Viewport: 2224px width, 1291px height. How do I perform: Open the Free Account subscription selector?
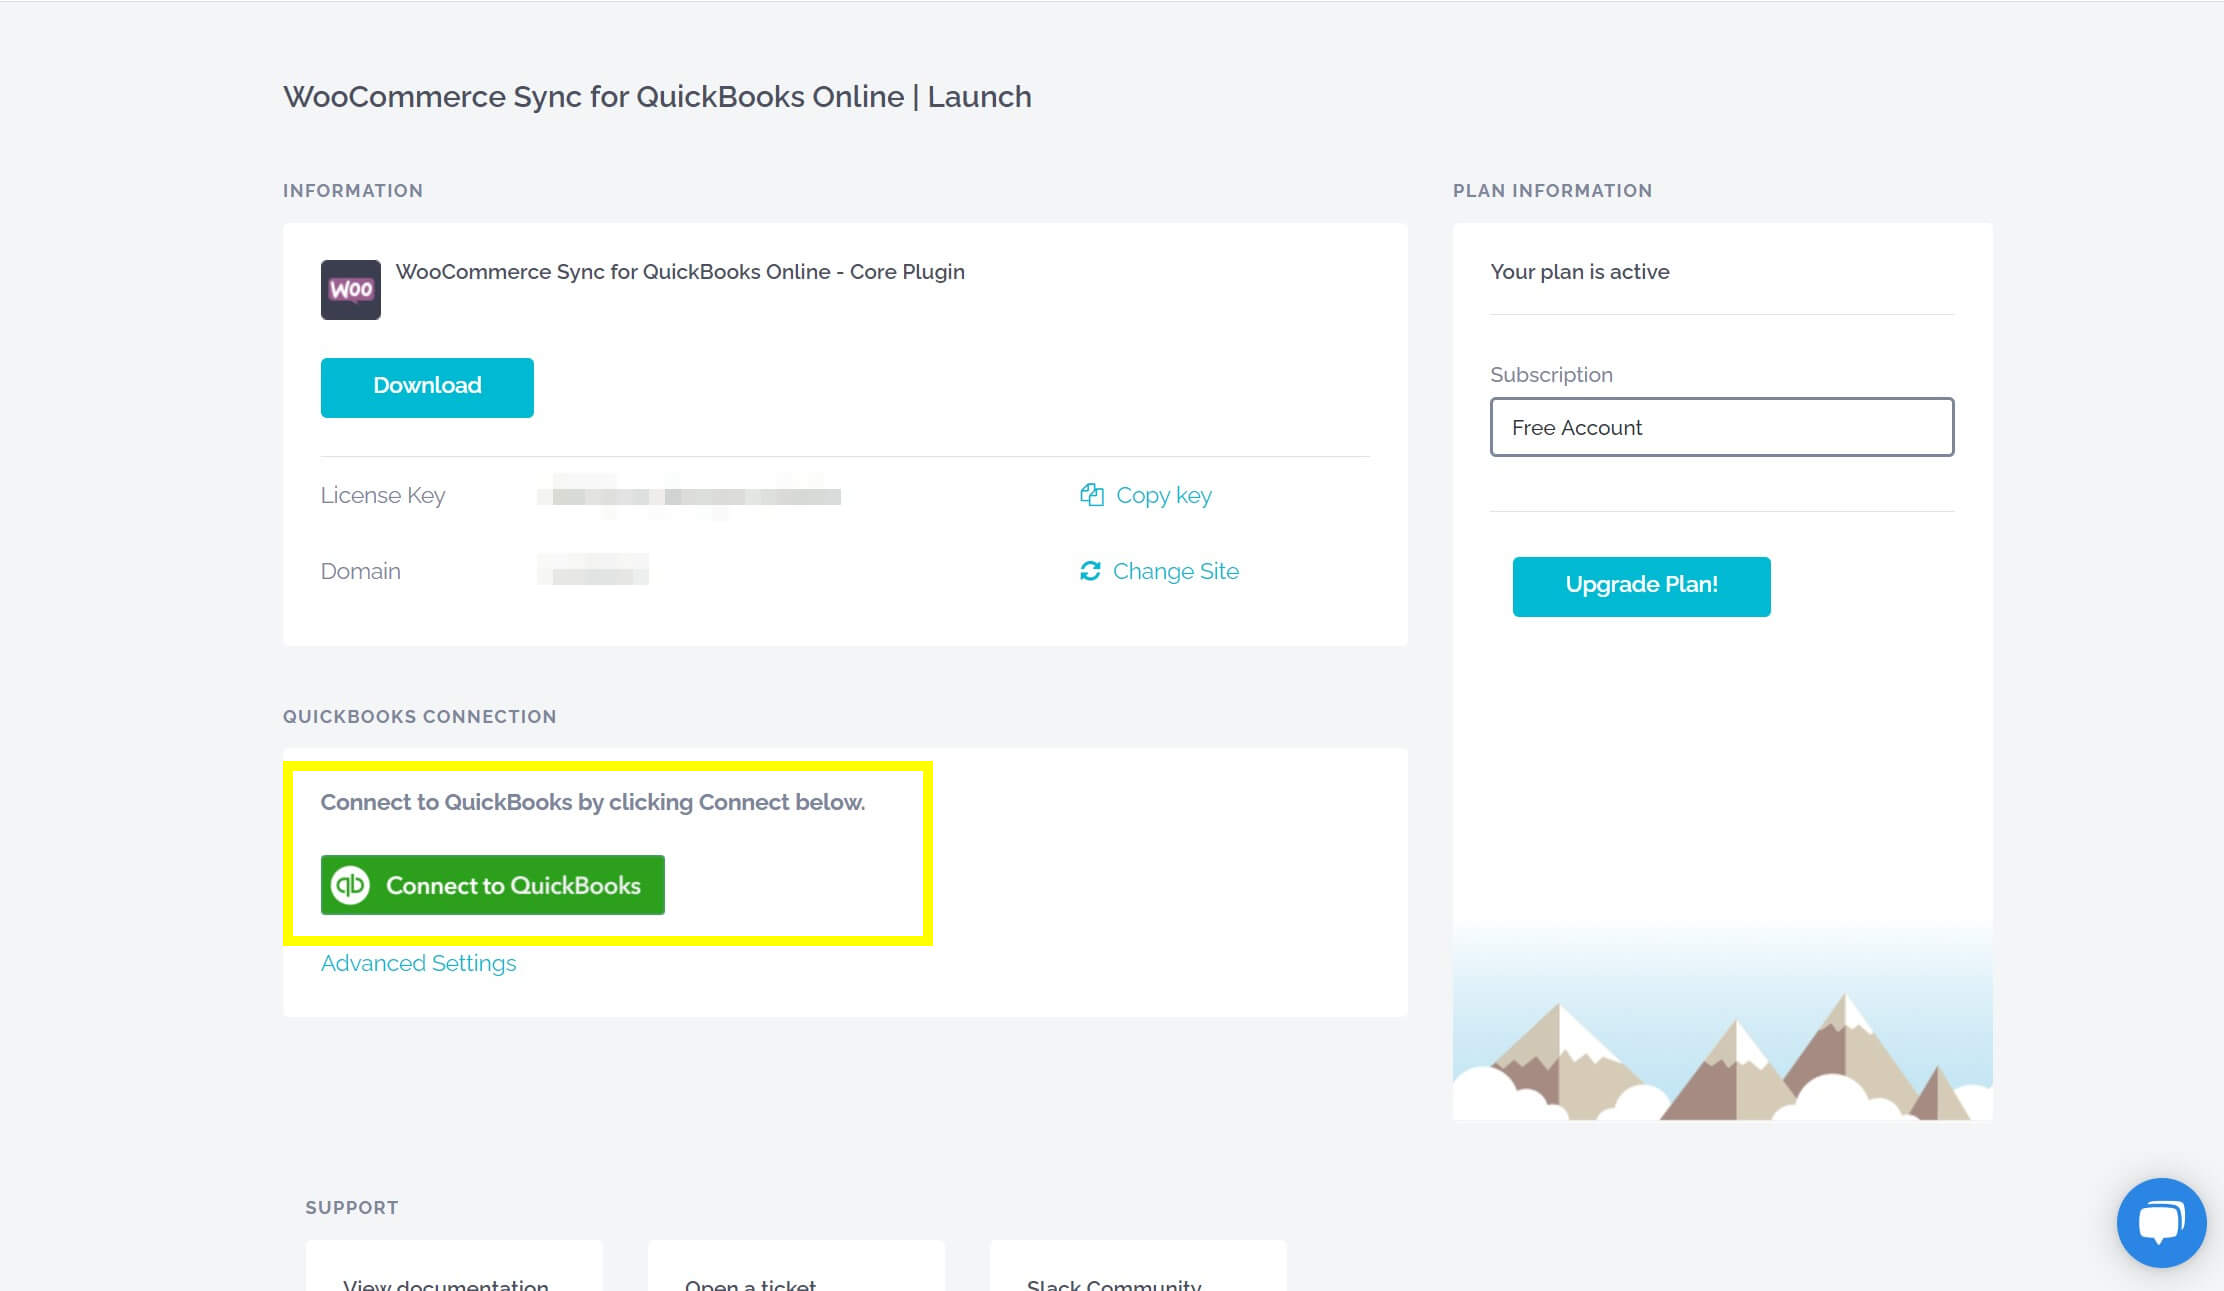pyautogui.click(x=1720, y=427)
